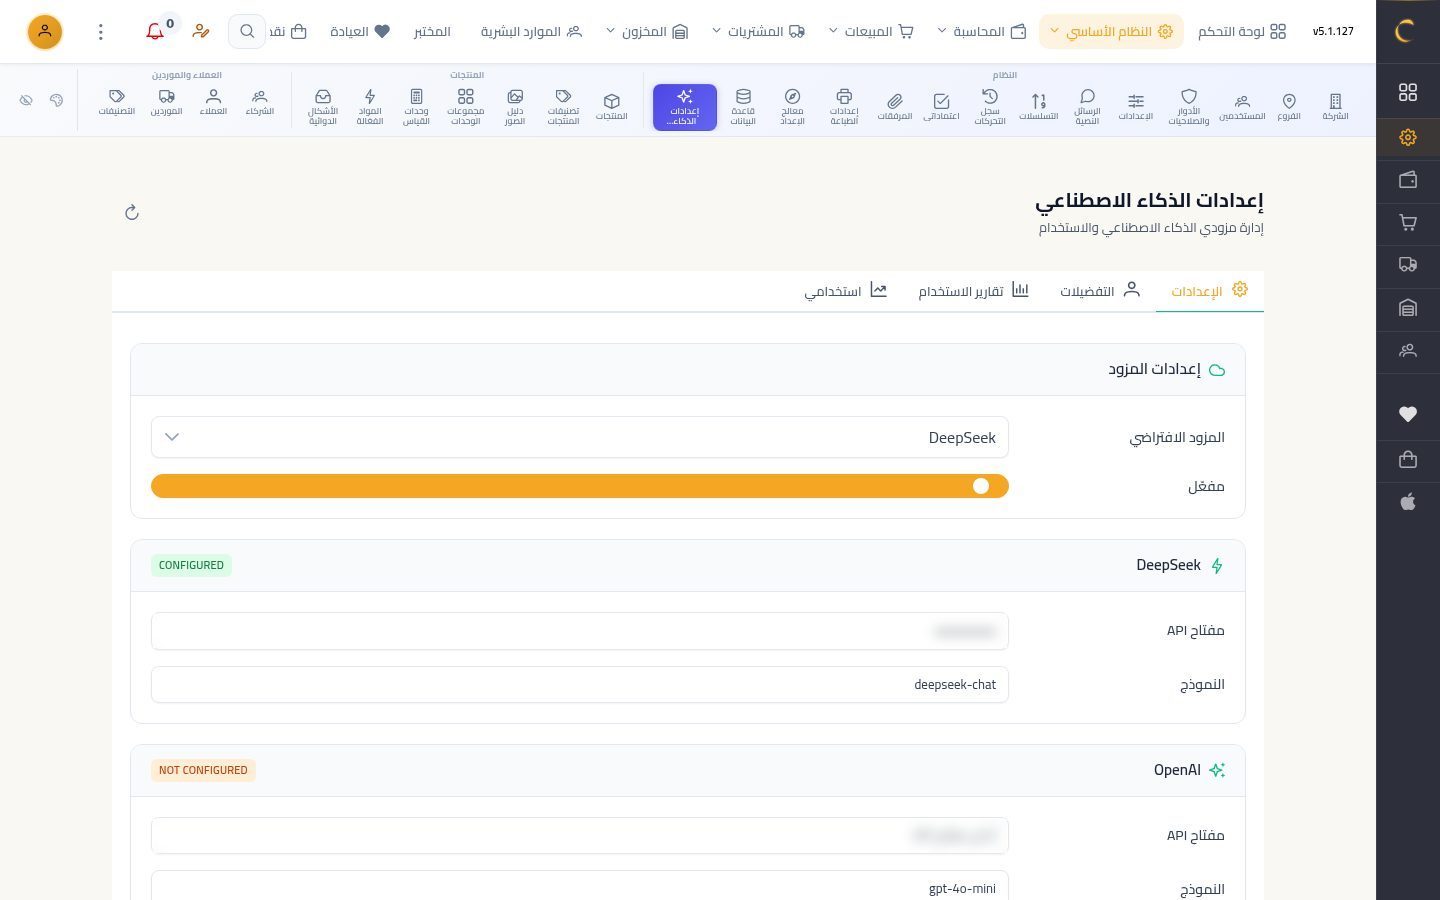Screen dimensions: 1440x900
Task: Expand the المزود الافتراضي DeepSeek dropdown
Action: tap(580, 437)
